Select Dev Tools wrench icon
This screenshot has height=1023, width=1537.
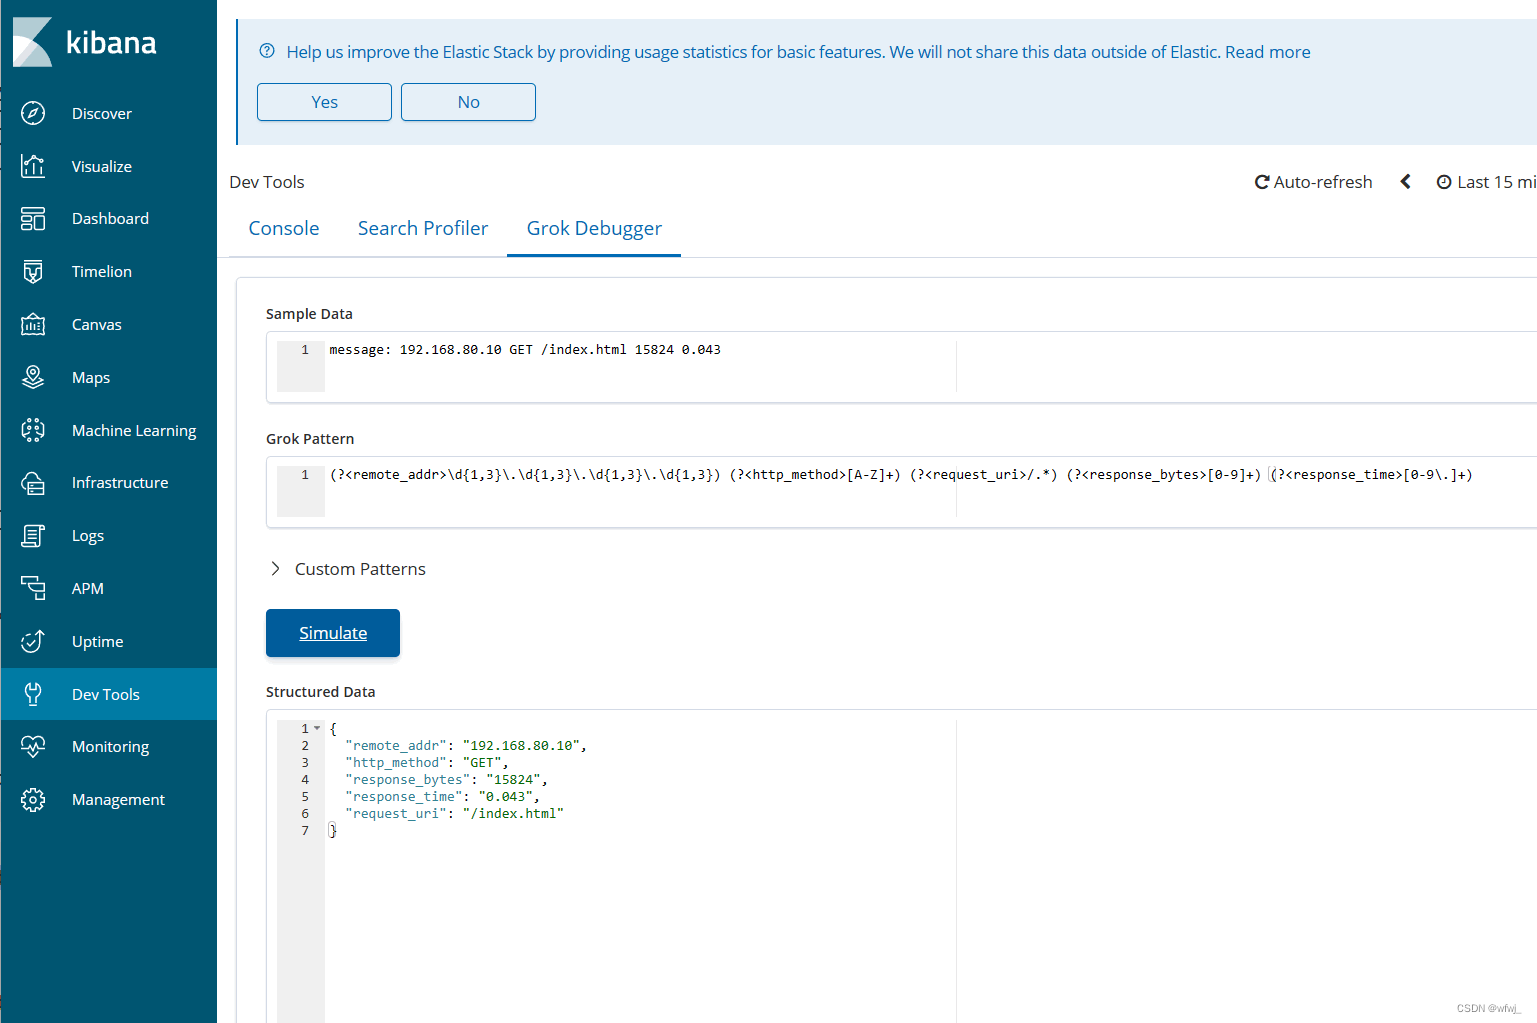(x=33, y=694)
